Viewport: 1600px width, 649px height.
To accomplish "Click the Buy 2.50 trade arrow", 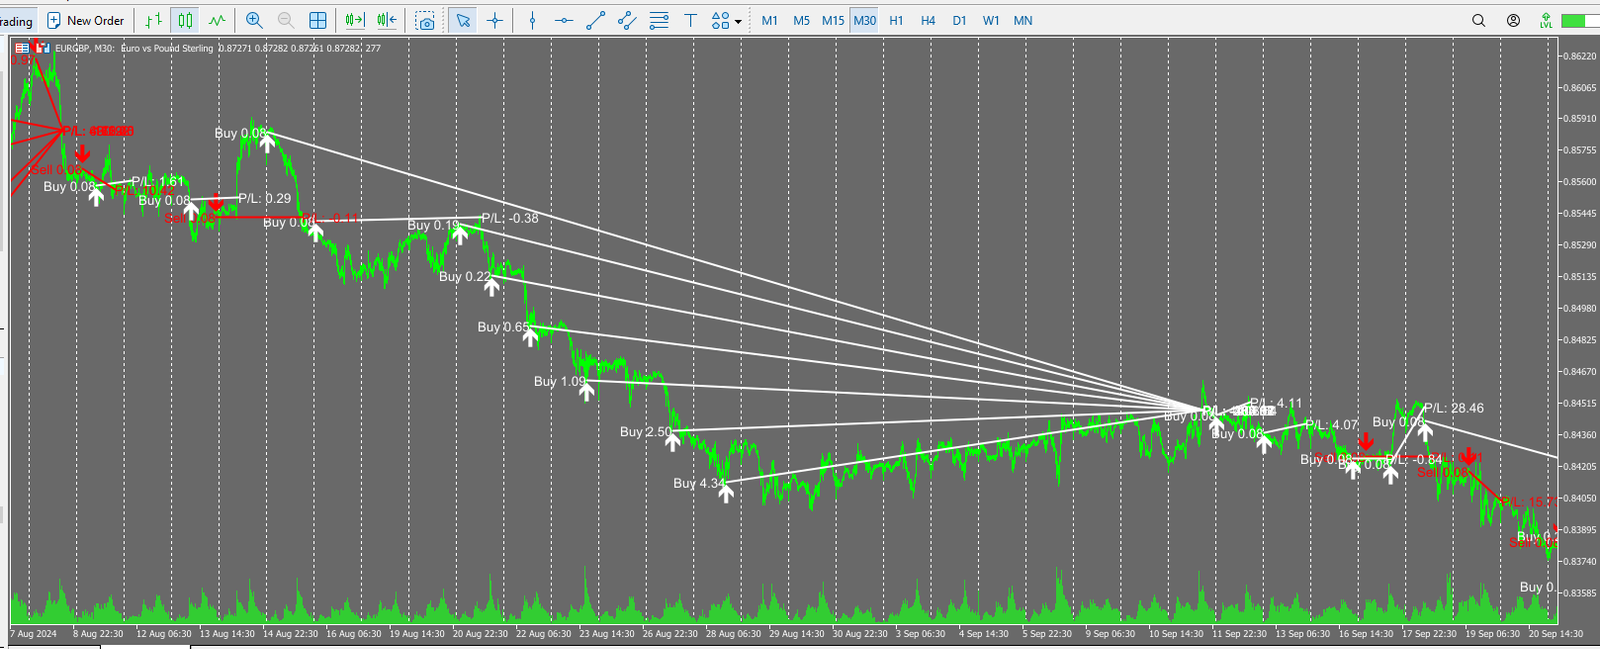I will (x=673, y=440).
